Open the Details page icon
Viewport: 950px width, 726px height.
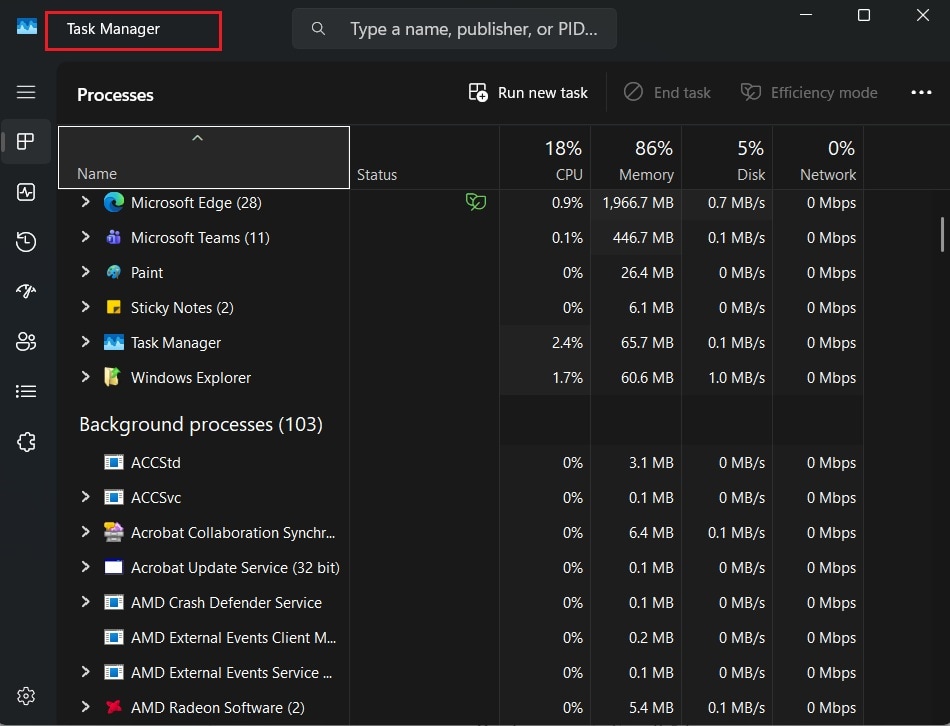[26, 391]
